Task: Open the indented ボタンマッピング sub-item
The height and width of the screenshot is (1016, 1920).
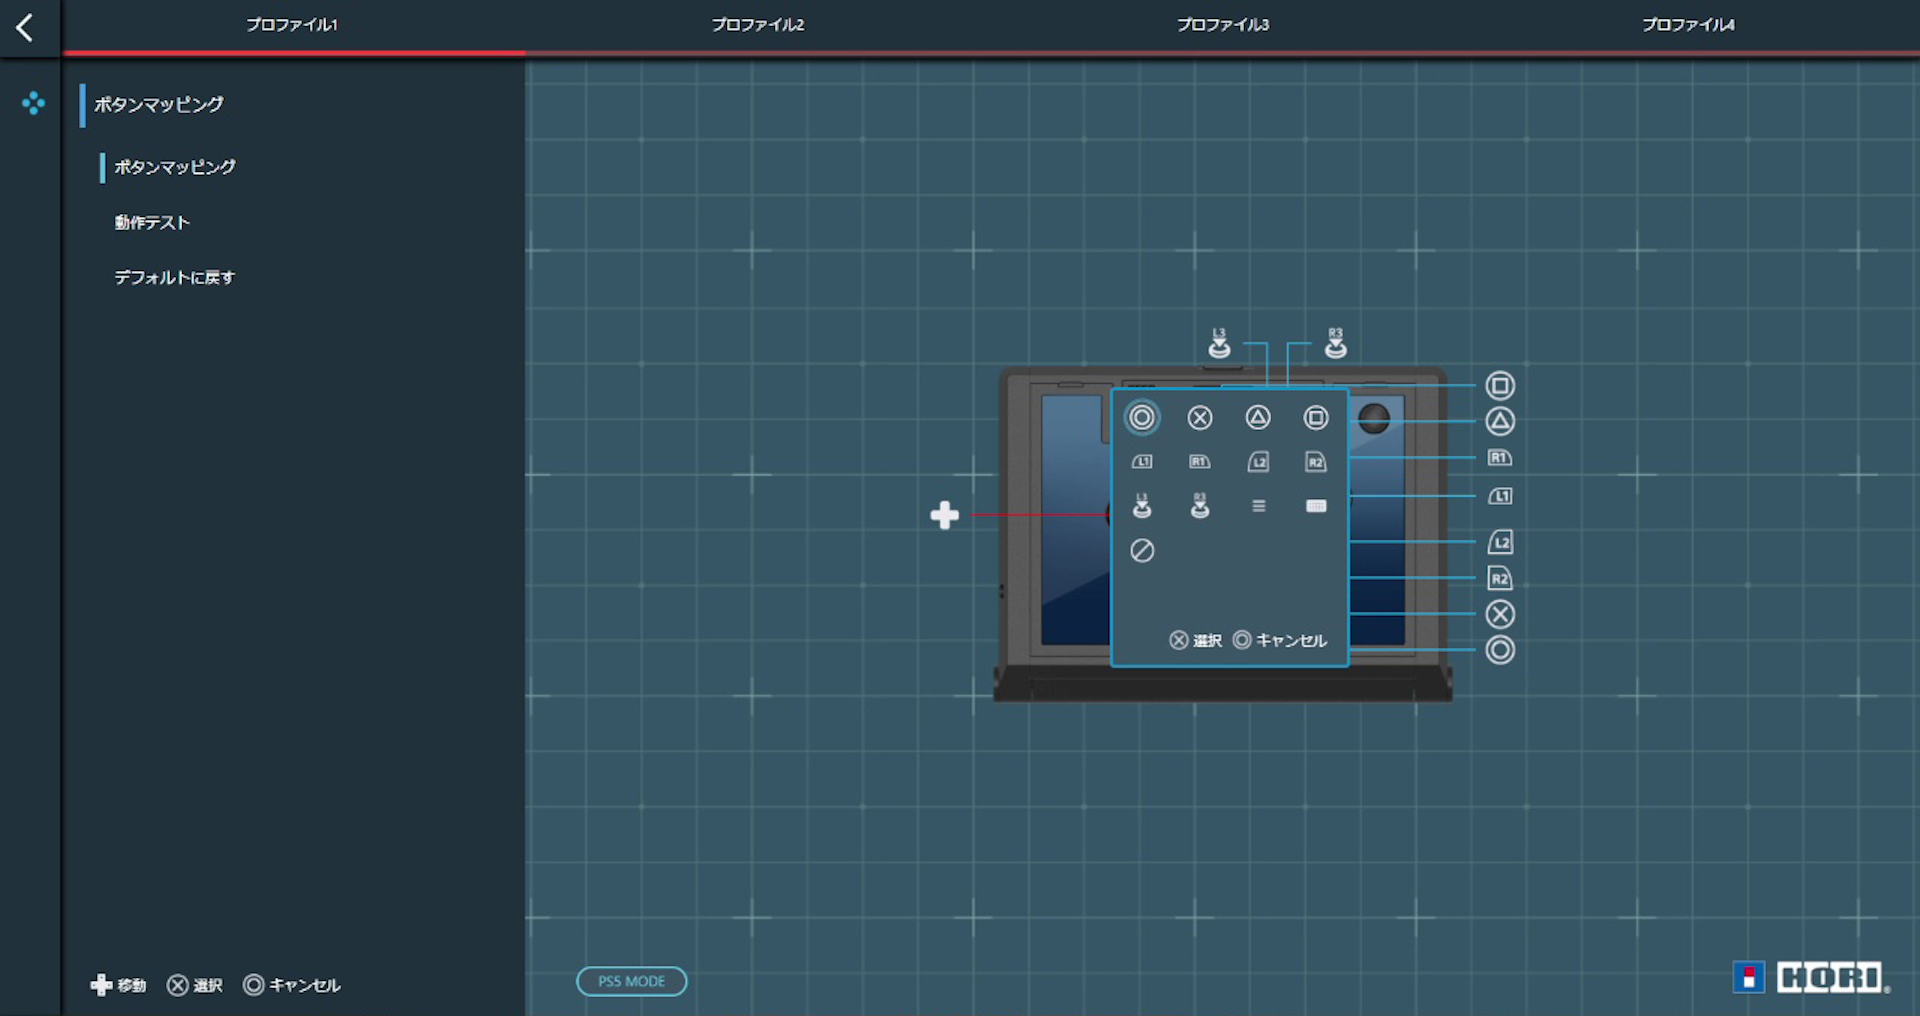Action: 175,167
